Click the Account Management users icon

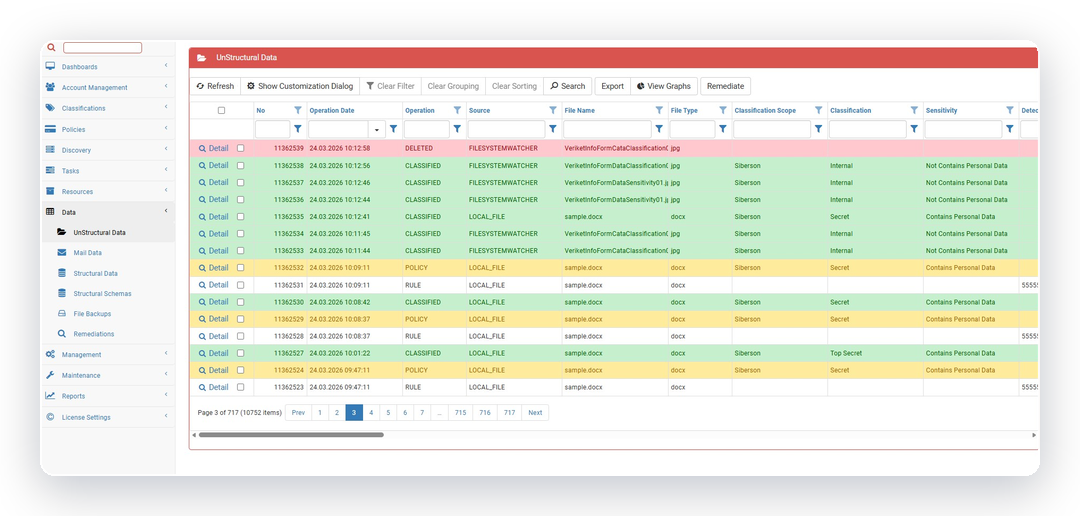(x=50, y=87)
